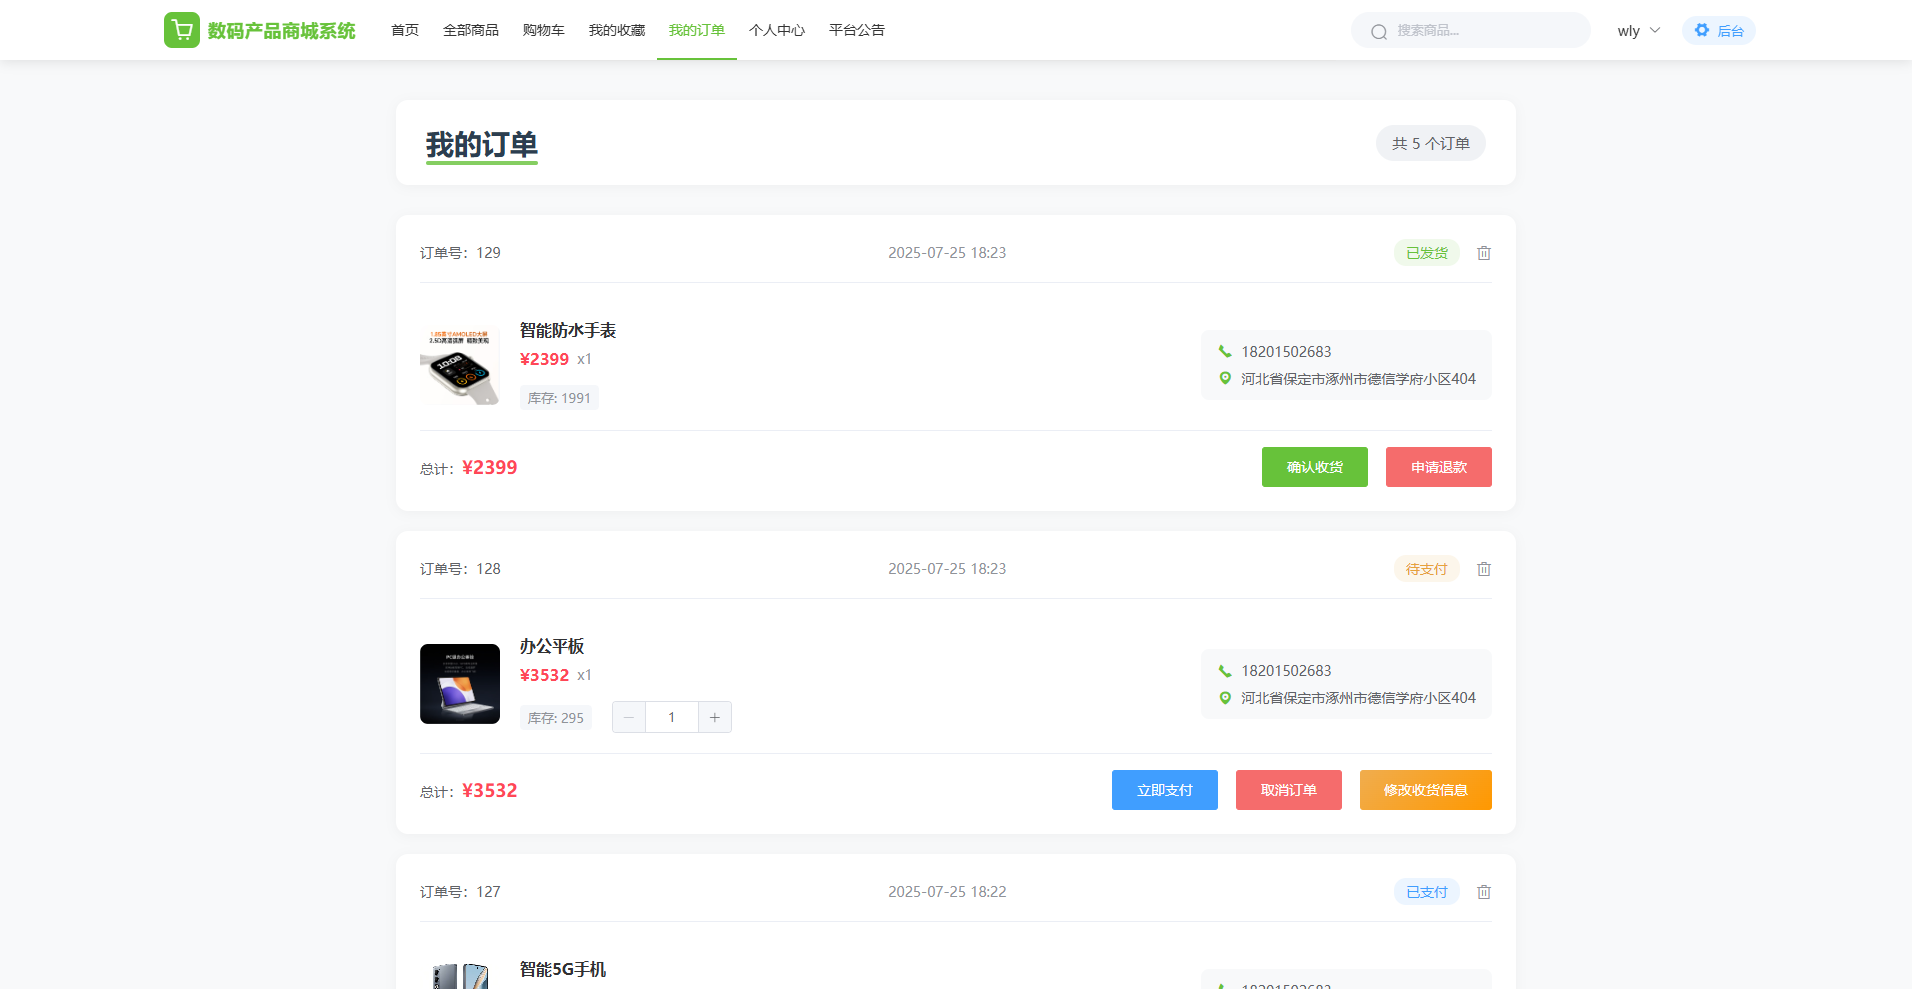
Task: Pay order 128 with 立即支付
Action: click(1164, 790)
